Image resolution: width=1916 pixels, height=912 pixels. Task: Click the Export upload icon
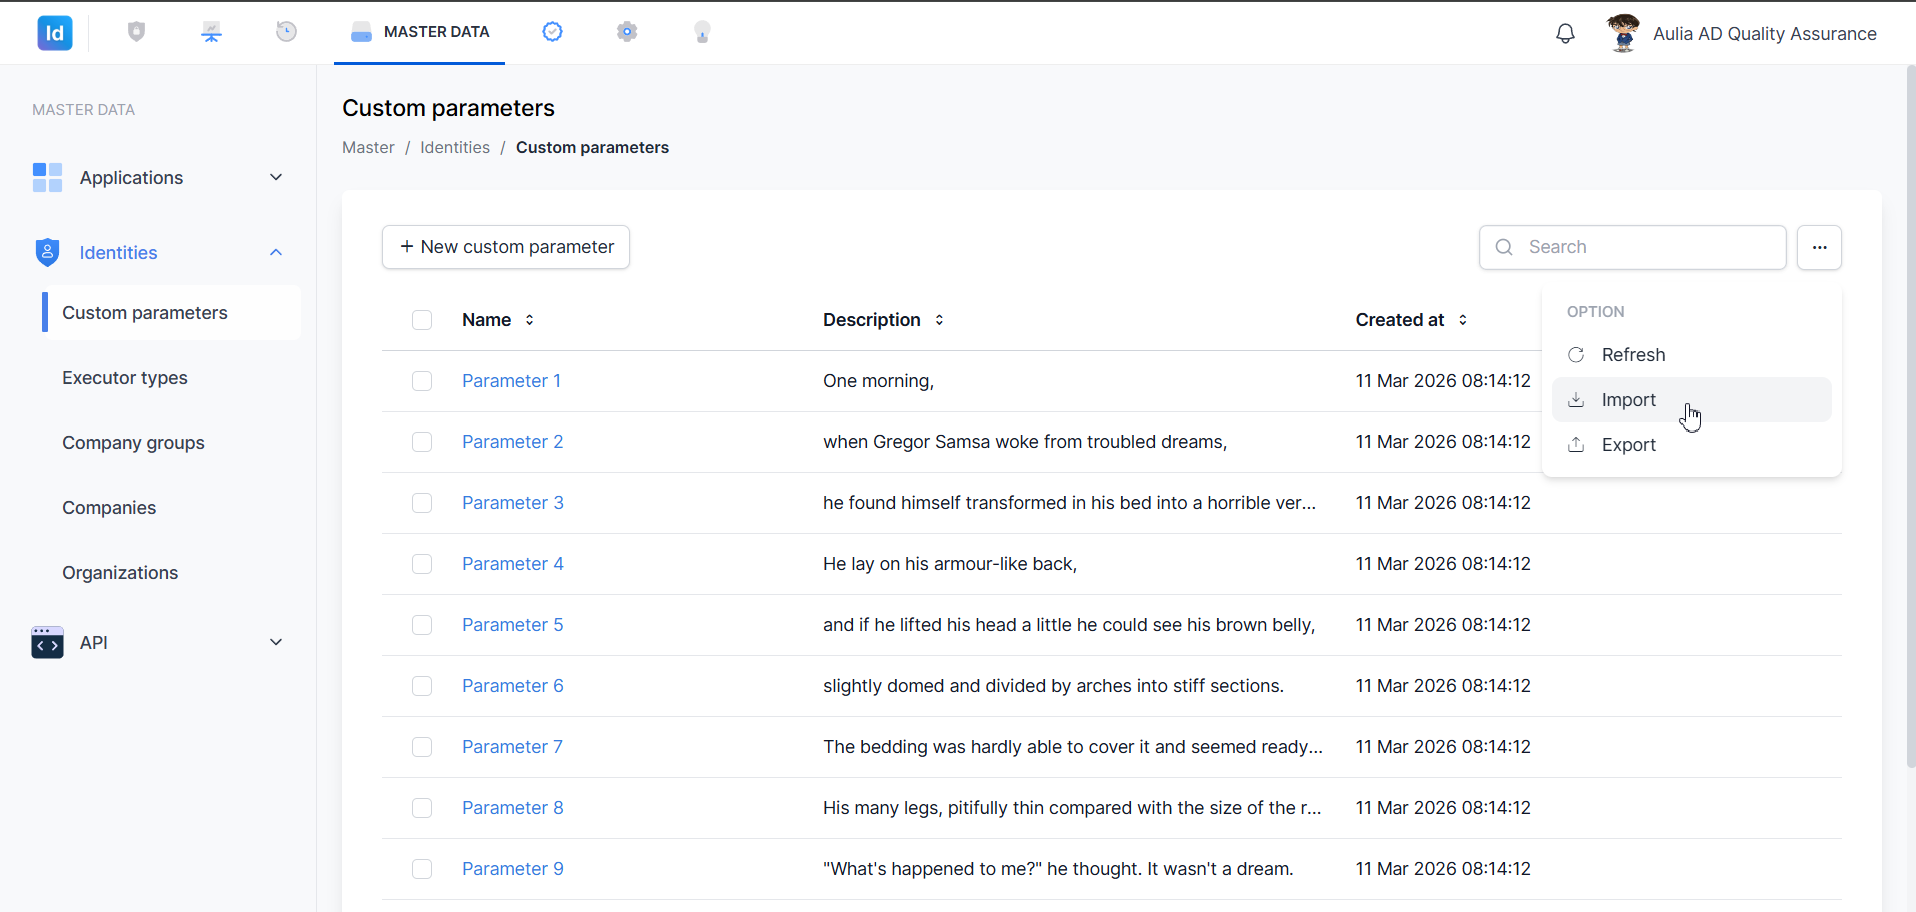pos(1576,445)
